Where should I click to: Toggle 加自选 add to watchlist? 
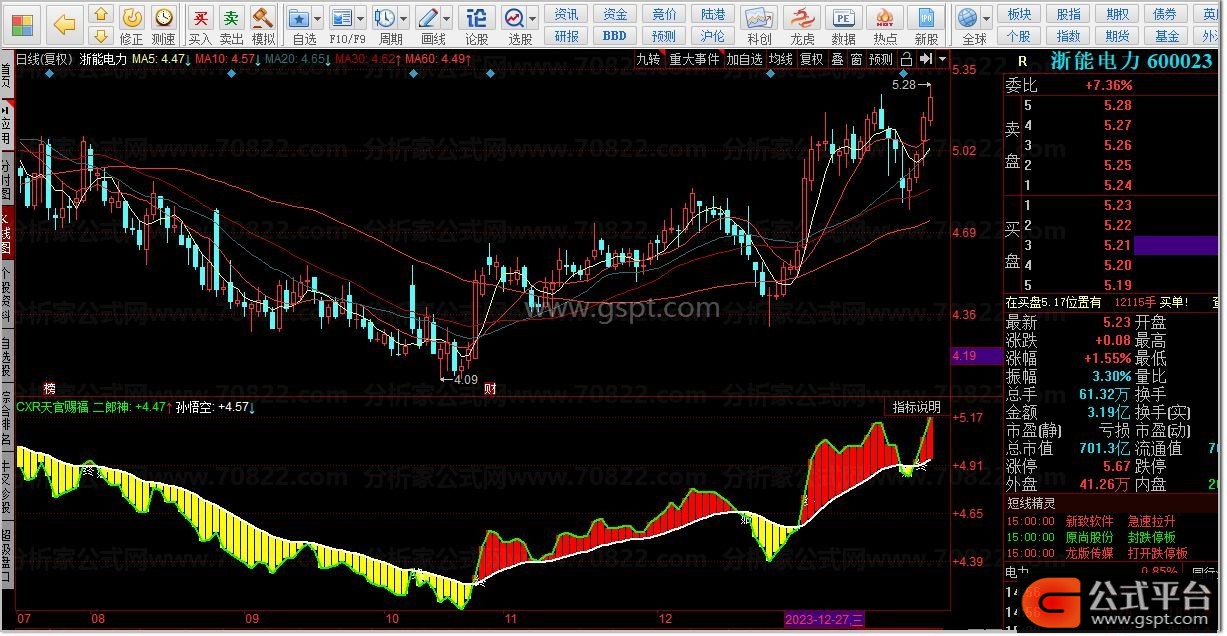[744, 59]
